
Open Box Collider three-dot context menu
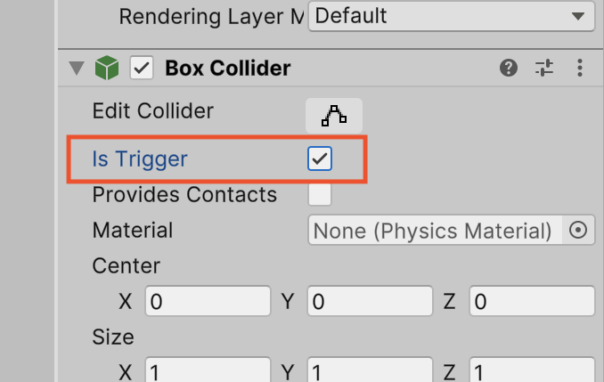click(579, 68)
